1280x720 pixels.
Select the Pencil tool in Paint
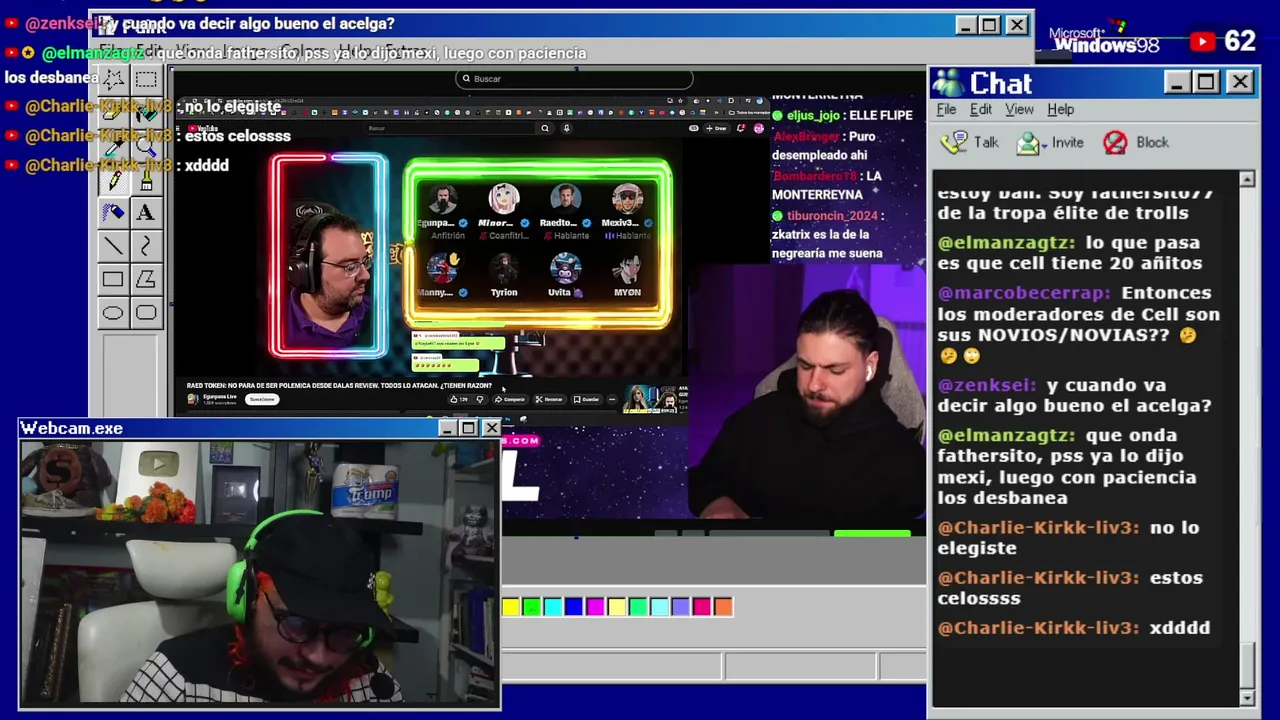113,180
